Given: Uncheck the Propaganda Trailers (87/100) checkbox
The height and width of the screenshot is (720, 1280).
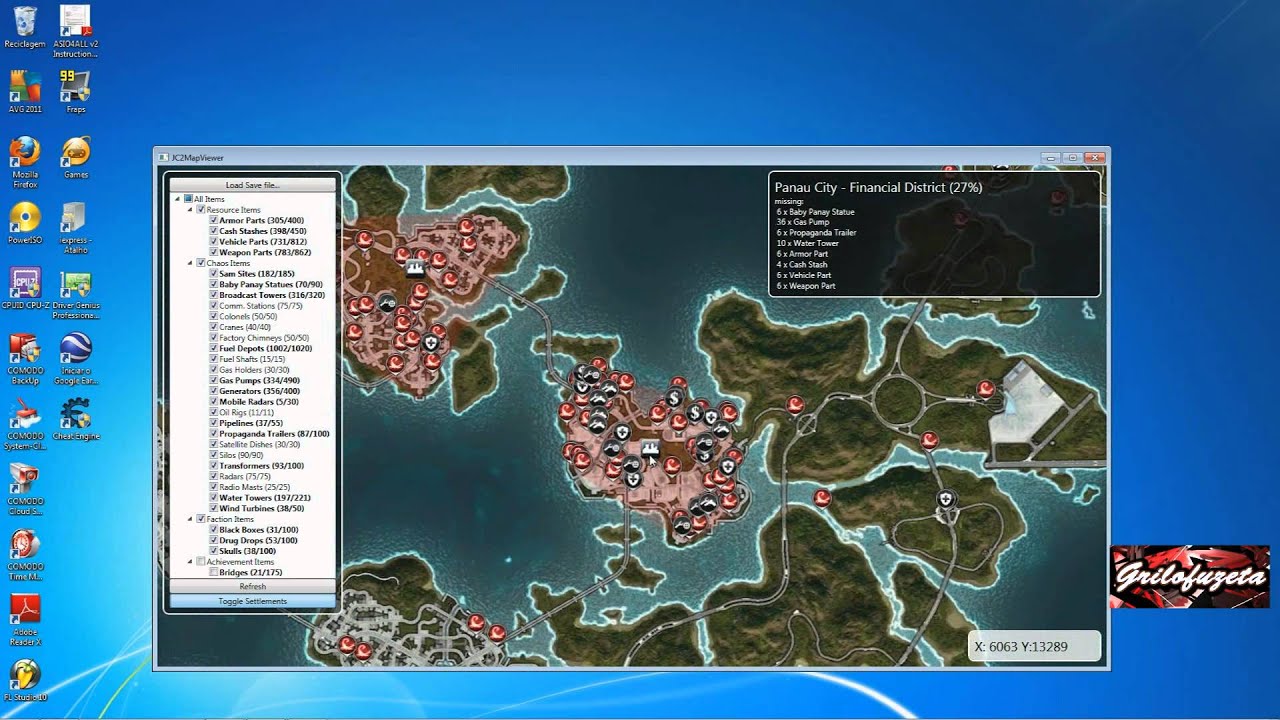Looking at the screenshot, I should click(213, 434).
